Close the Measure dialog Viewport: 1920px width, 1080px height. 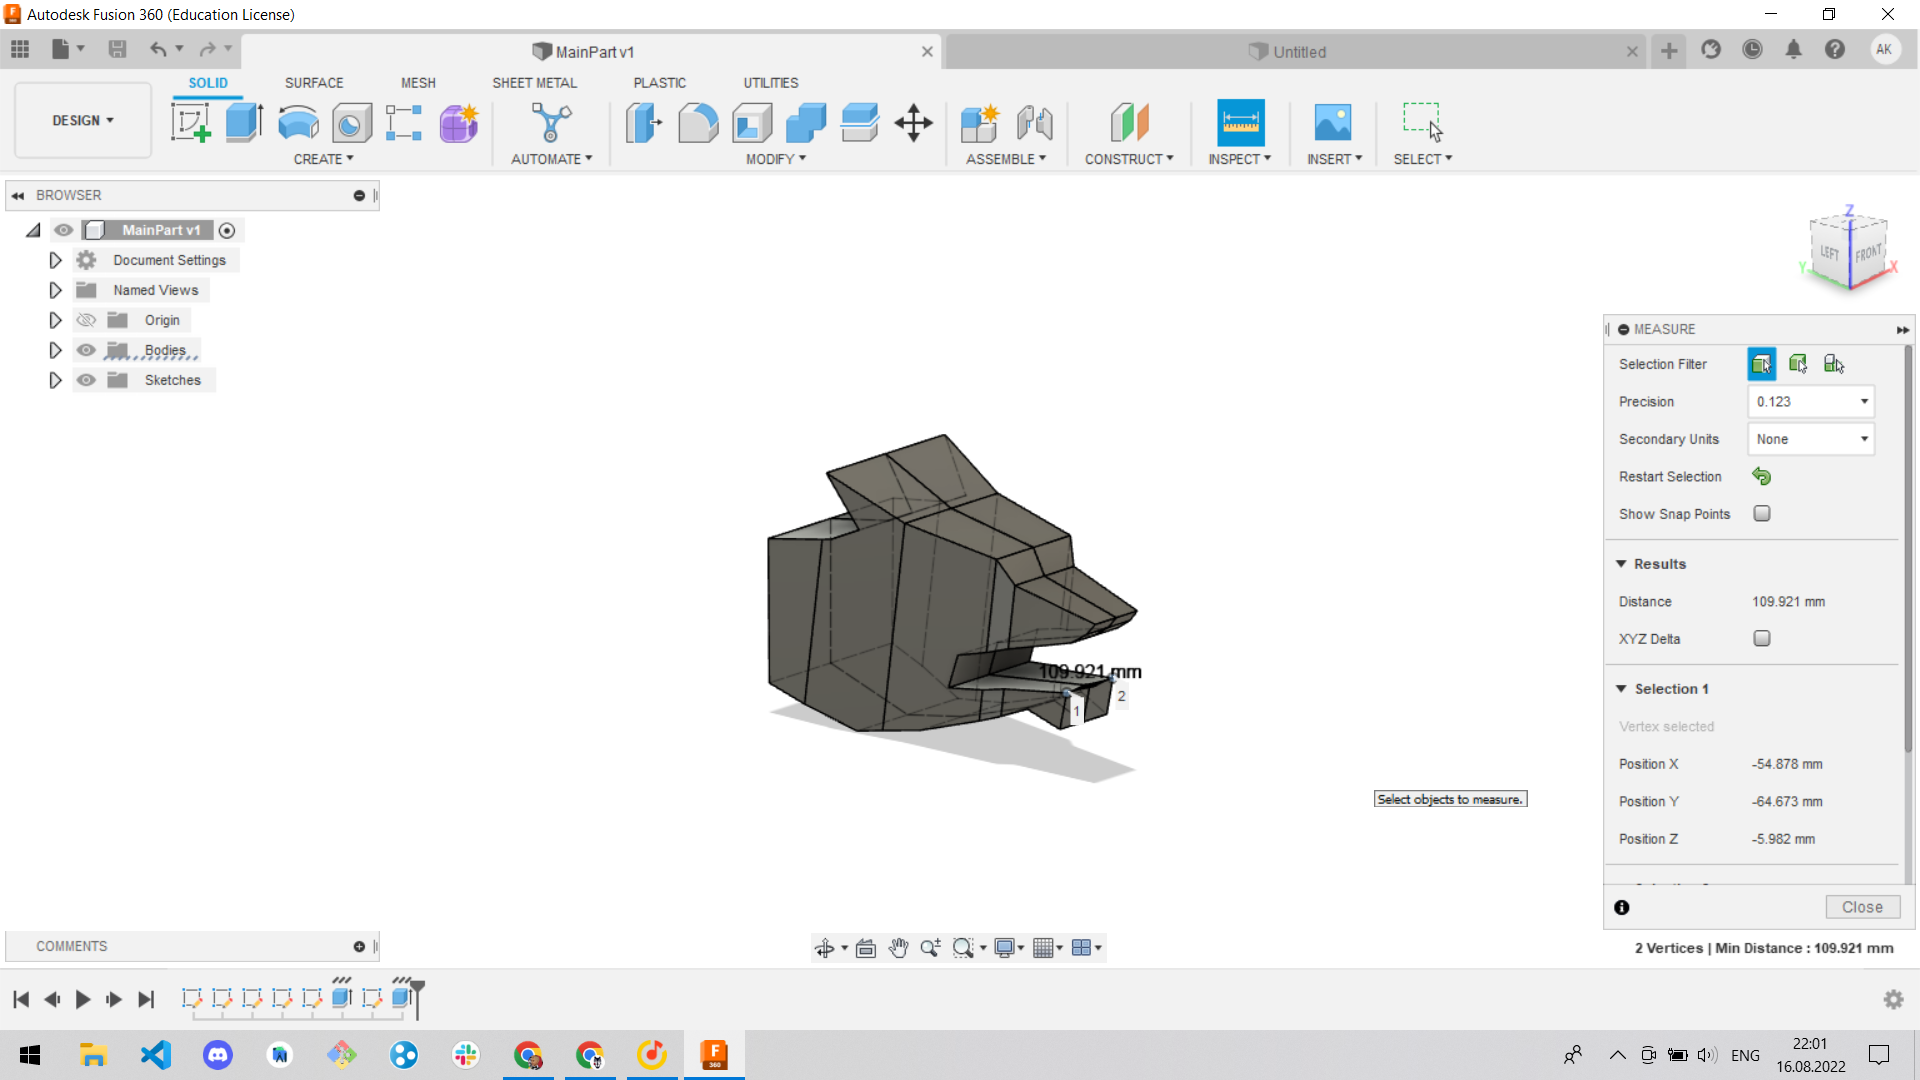point(1862,907)
